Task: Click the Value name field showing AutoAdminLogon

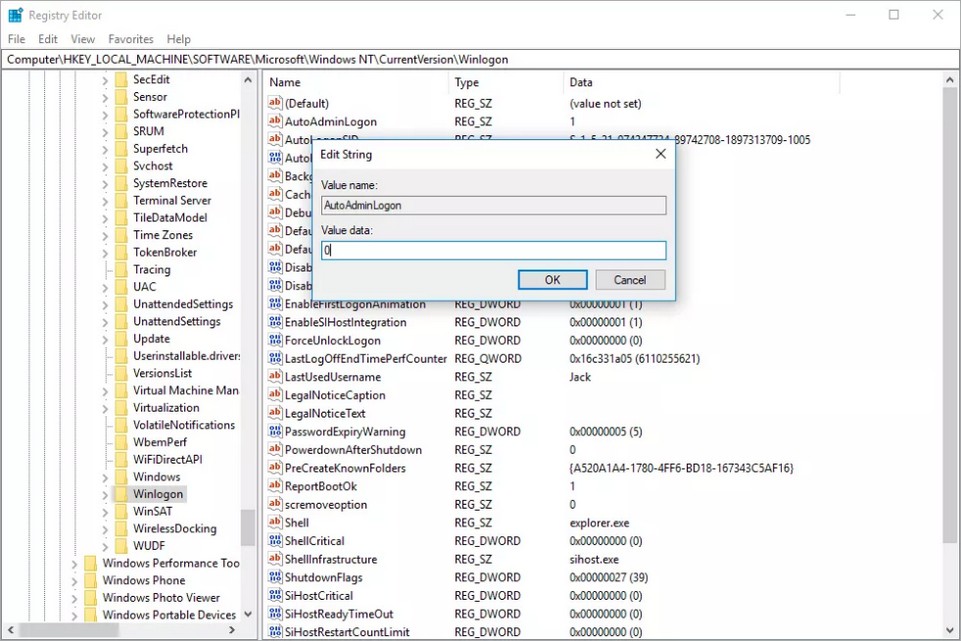Action: tap(493, 205)
